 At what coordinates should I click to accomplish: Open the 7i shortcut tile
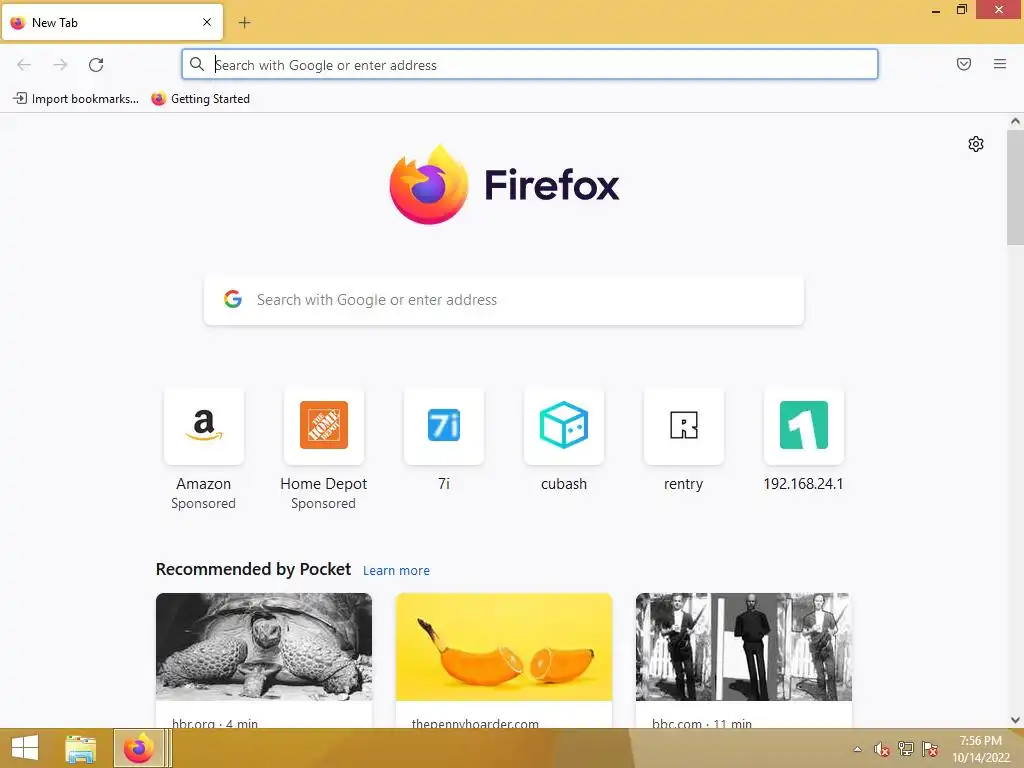pos(444,426)
